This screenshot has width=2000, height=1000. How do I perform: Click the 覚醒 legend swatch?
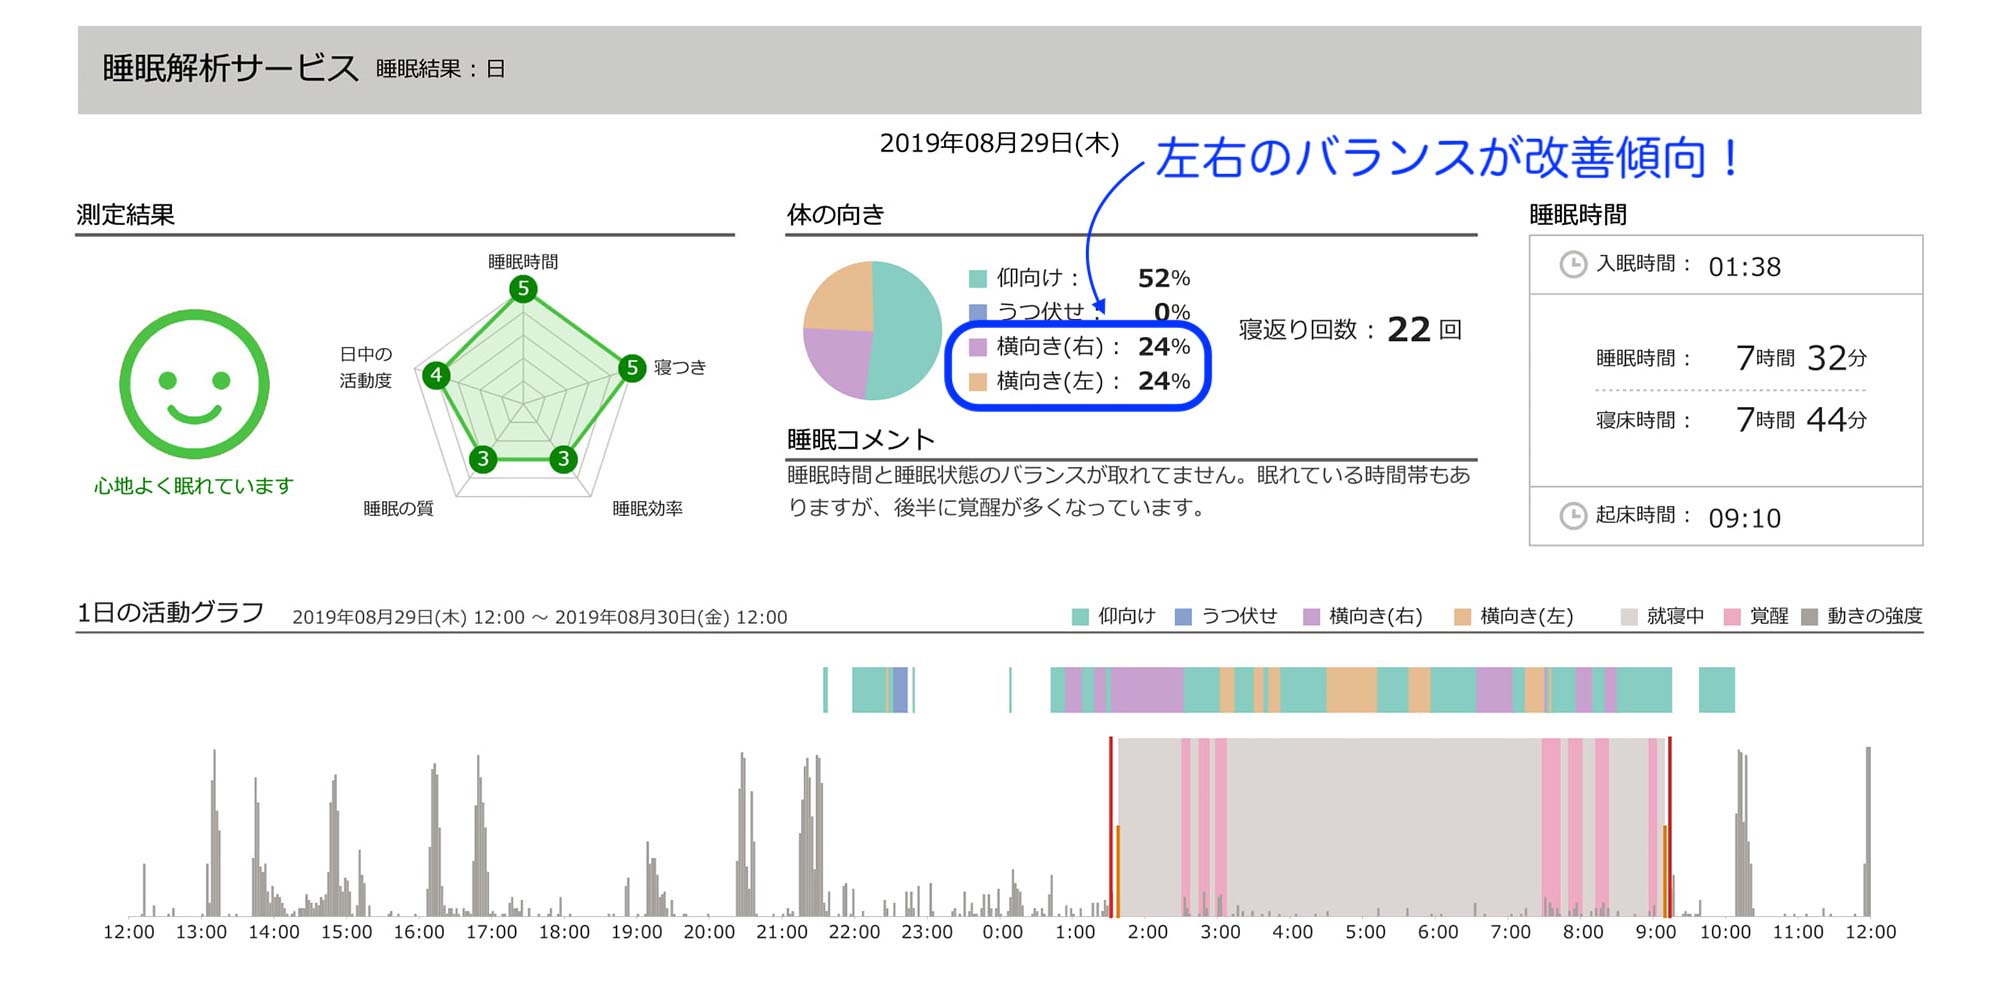point(1732,617)
